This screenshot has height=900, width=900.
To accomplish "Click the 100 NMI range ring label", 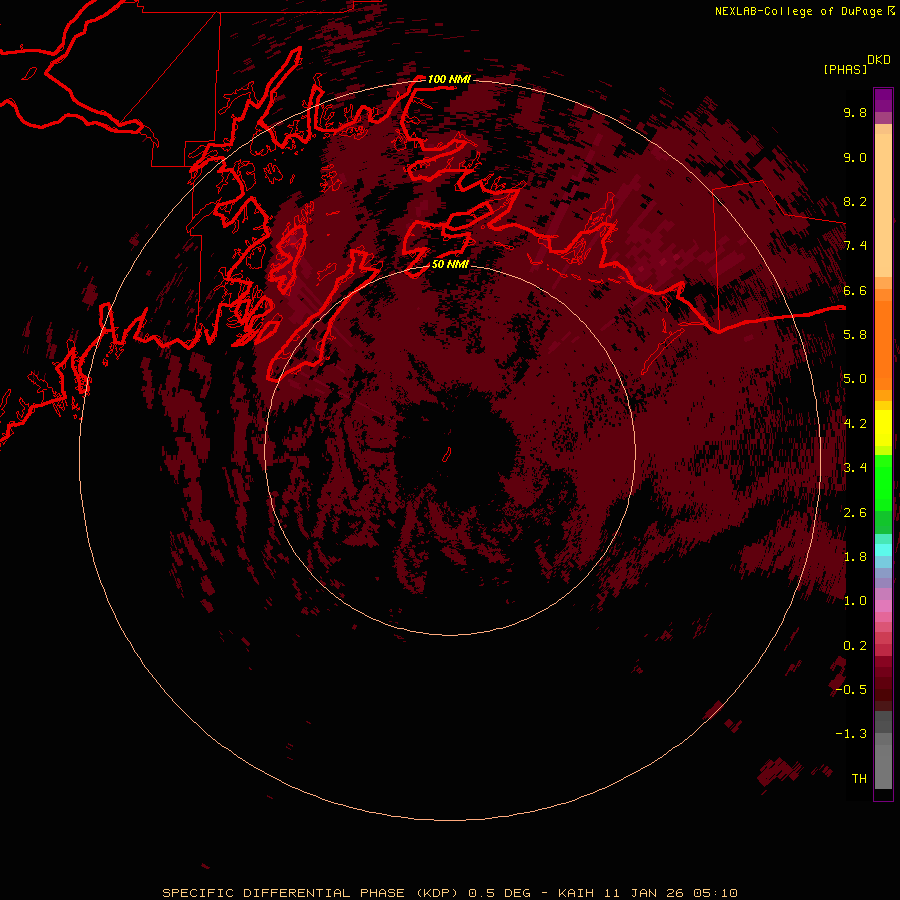I will click(x=449, y=79).
